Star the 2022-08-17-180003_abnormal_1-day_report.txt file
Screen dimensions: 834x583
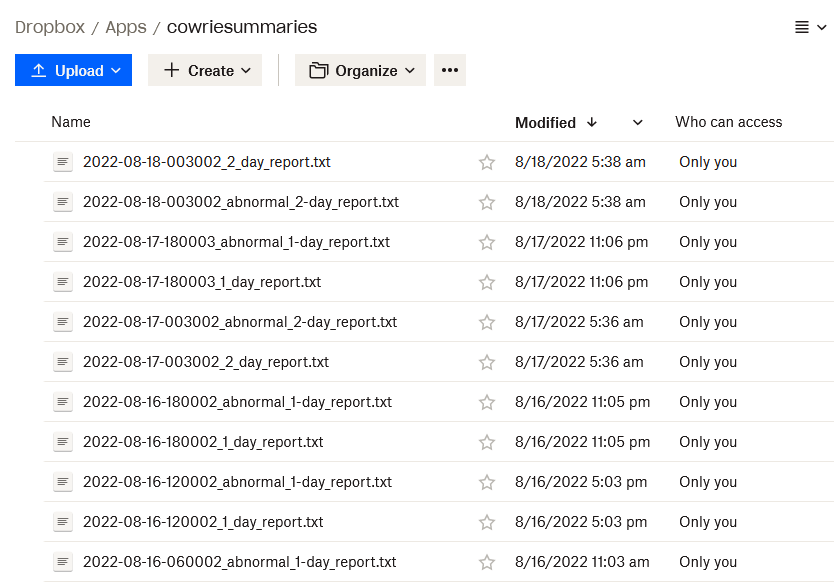coord(487,242)
